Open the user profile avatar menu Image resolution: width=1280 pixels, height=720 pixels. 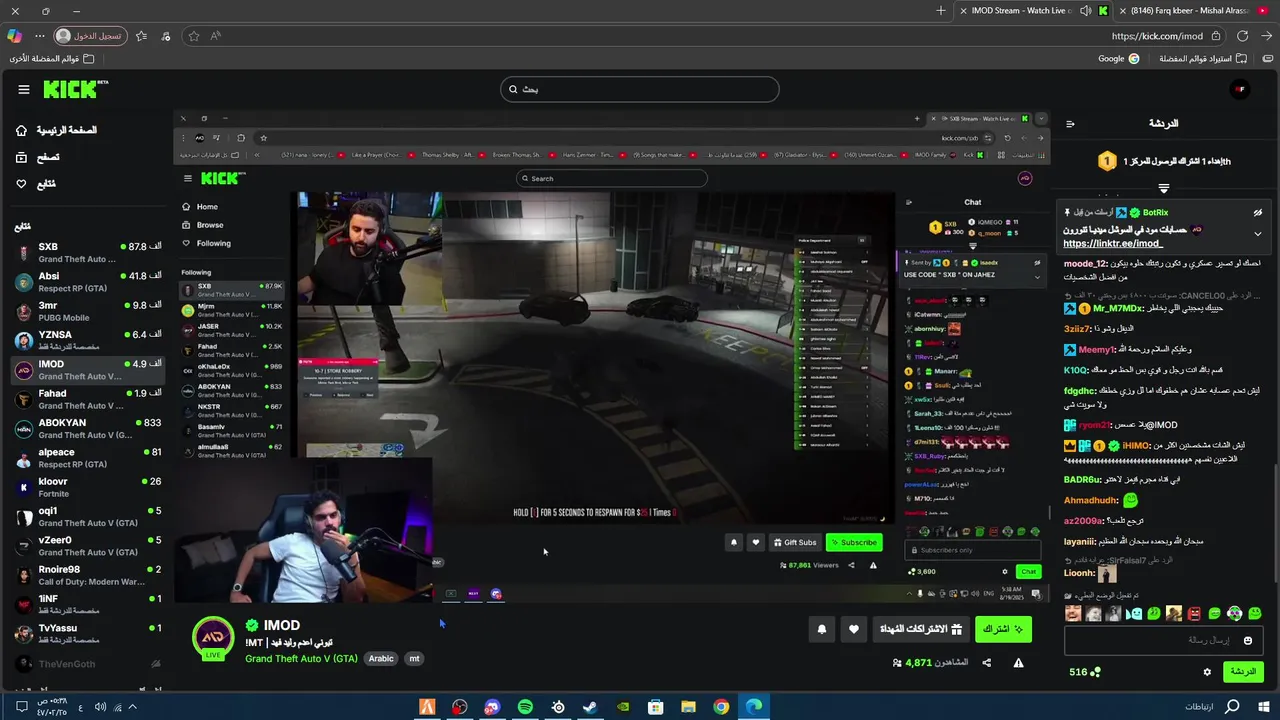pyautogui.click(x=1240, y=89)
